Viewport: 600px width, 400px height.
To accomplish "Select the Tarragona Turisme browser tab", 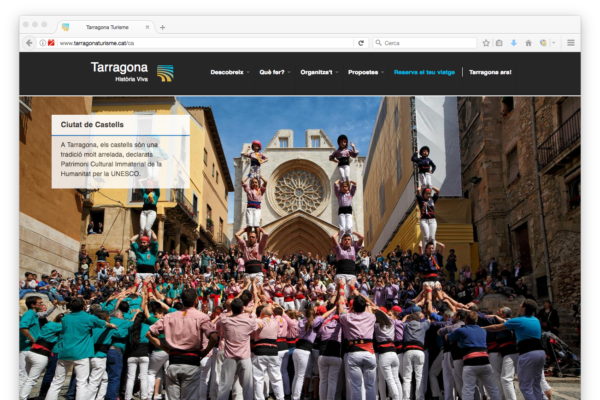I will click(x=107, y=27).
